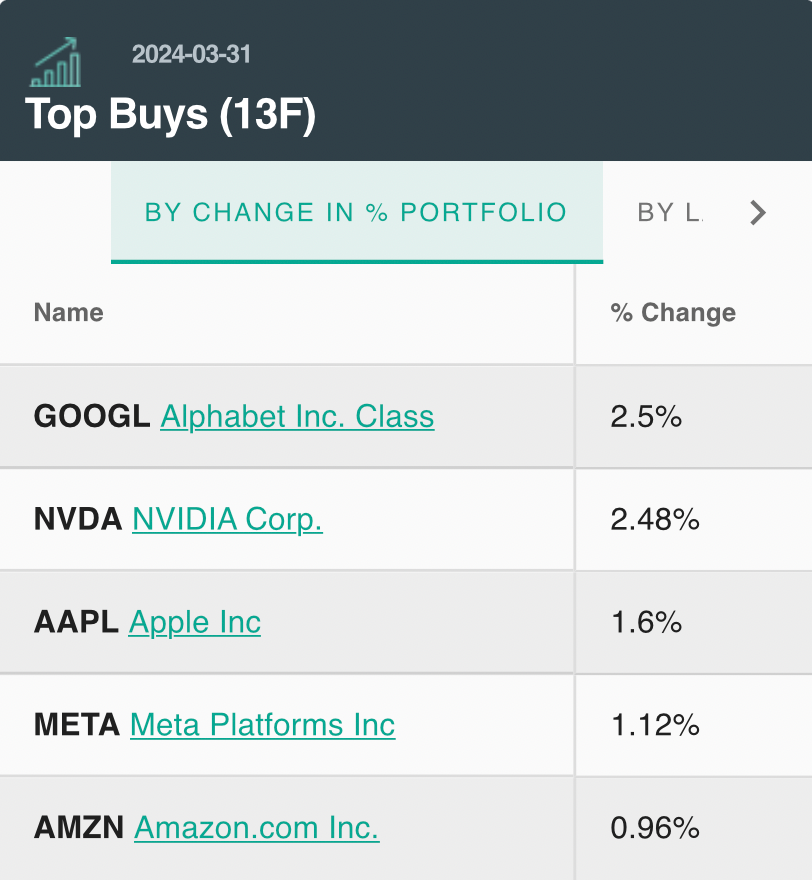Open the NVIDIA Corp. link
This screenshot has width=812, height=880.
227,519
